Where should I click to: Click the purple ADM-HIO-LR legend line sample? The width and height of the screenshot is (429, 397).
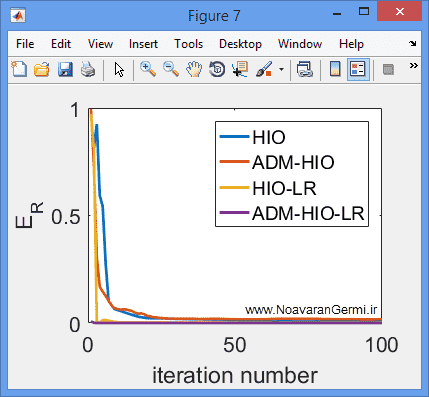coord(235,213)
